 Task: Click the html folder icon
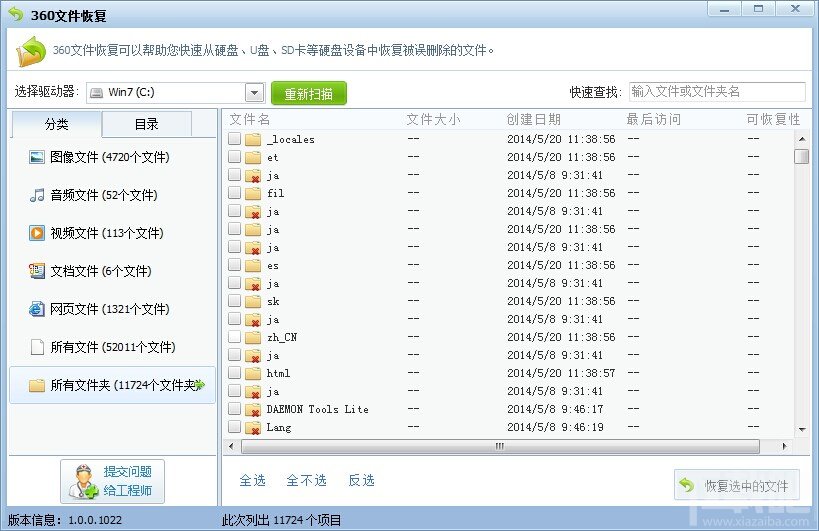tap(253, 373)
